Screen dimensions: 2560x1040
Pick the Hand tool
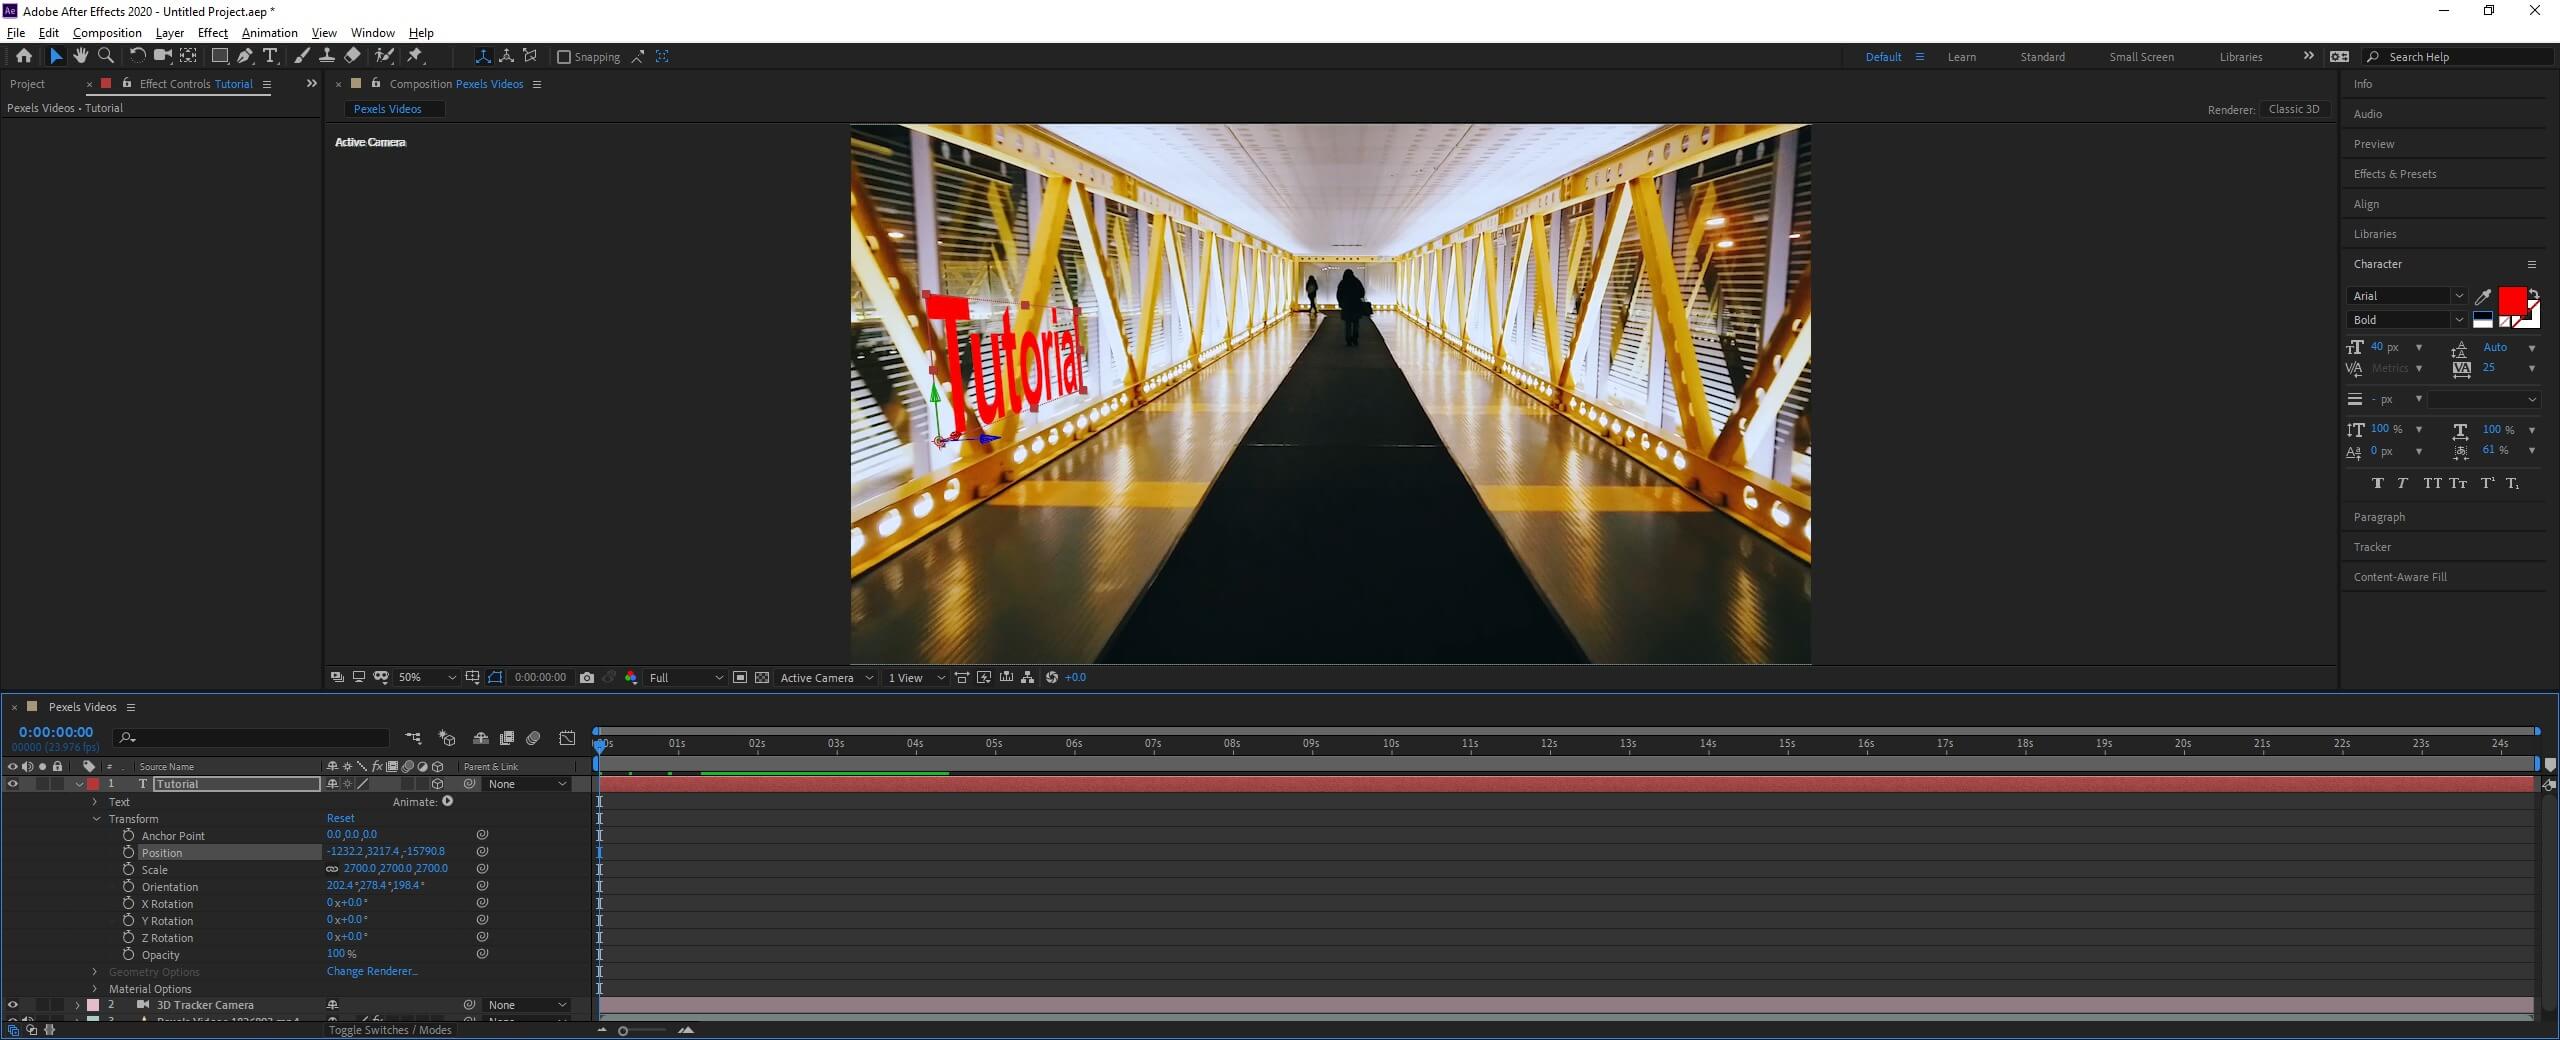(x=81, y=56)
